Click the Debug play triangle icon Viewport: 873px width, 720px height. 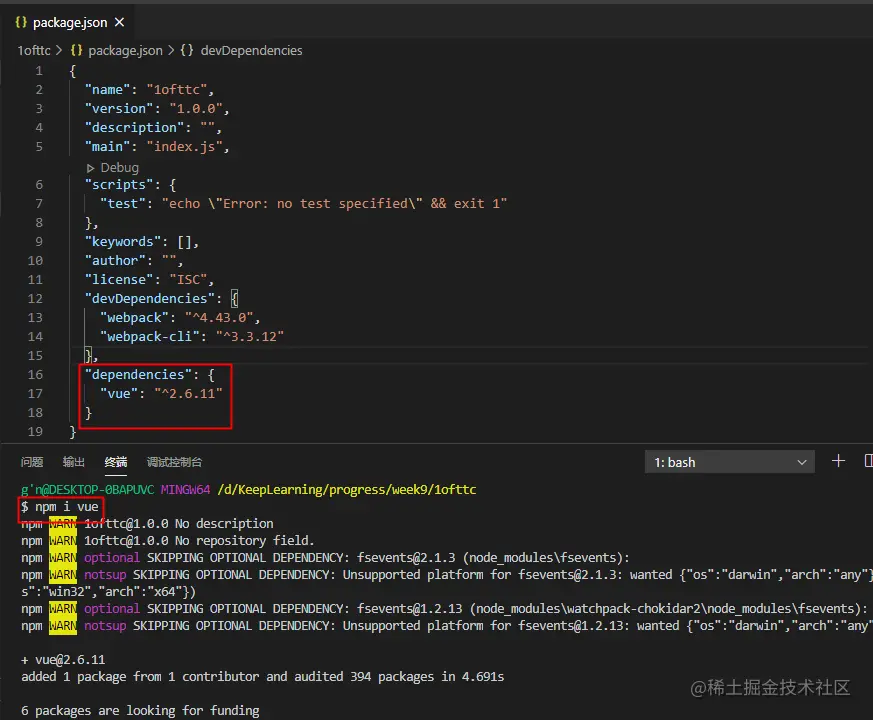pos(91,168)
